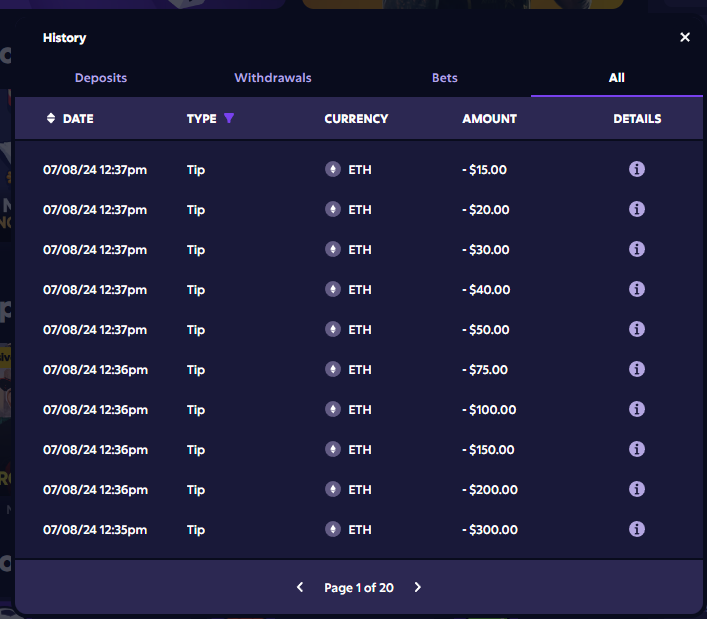
Task: Click the date in the -$30.00 row
Action: click(x=95, y=250)
